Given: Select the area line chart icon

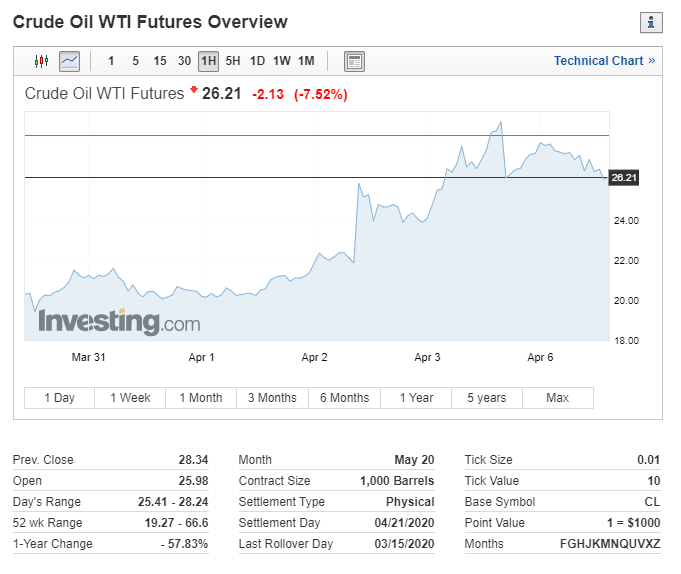Looking at the screenshot, I should tap(69, 61).
